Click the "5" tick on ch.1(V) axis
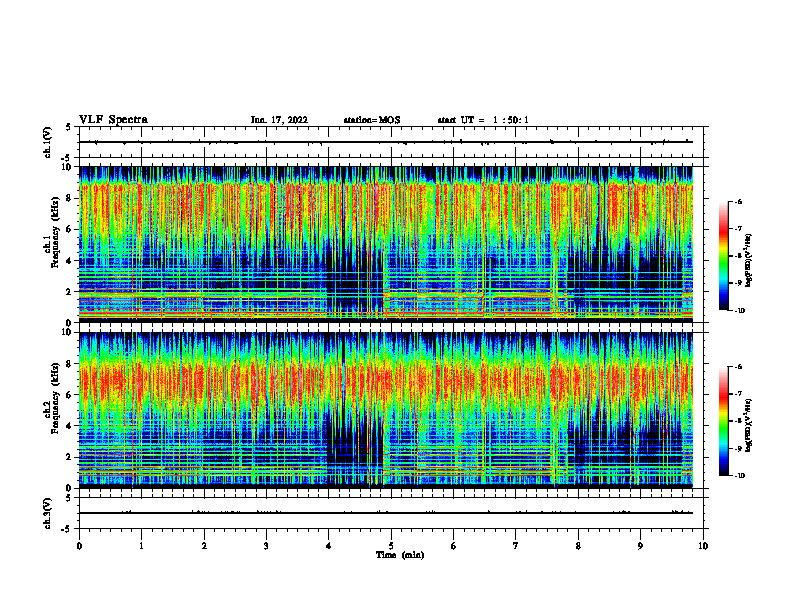 69,128
